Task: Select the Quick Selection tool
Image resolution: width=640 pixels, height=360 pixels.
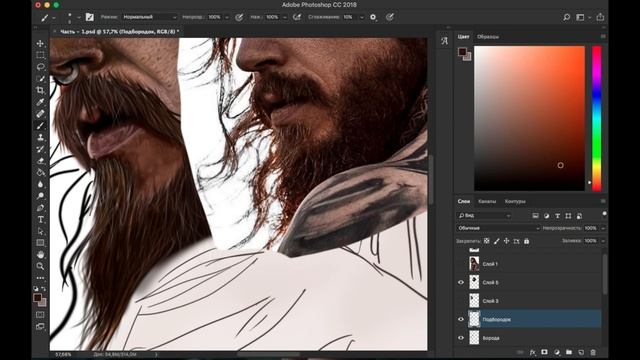Action: pyautogui.click(x=40, y=78)
